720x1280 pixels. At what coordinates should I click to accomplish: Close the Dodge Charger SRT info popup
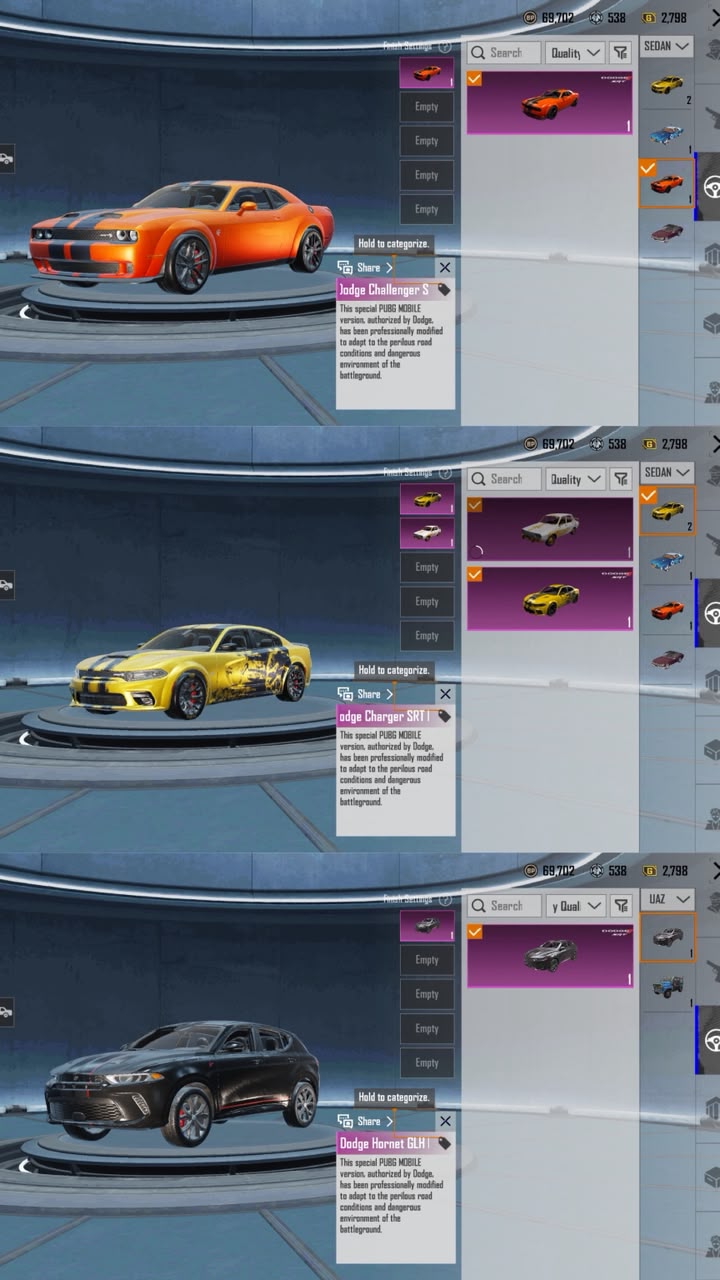445,694
